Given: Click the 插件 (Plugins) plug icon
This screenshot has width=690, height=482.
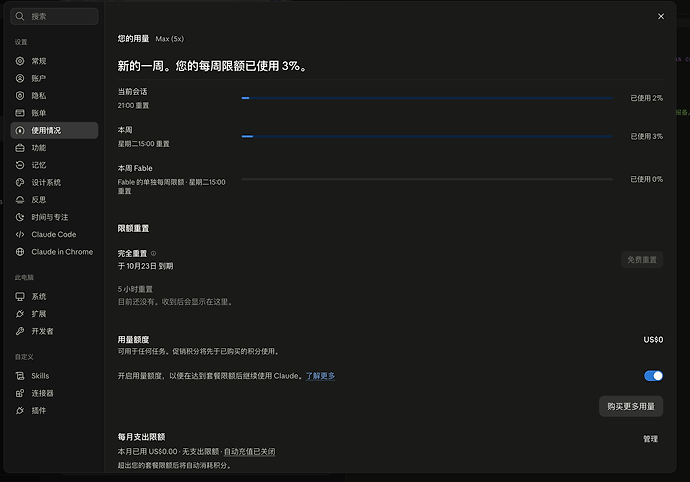Looking at the screenshot, I should pyautogui.click(x=20, y=411).
